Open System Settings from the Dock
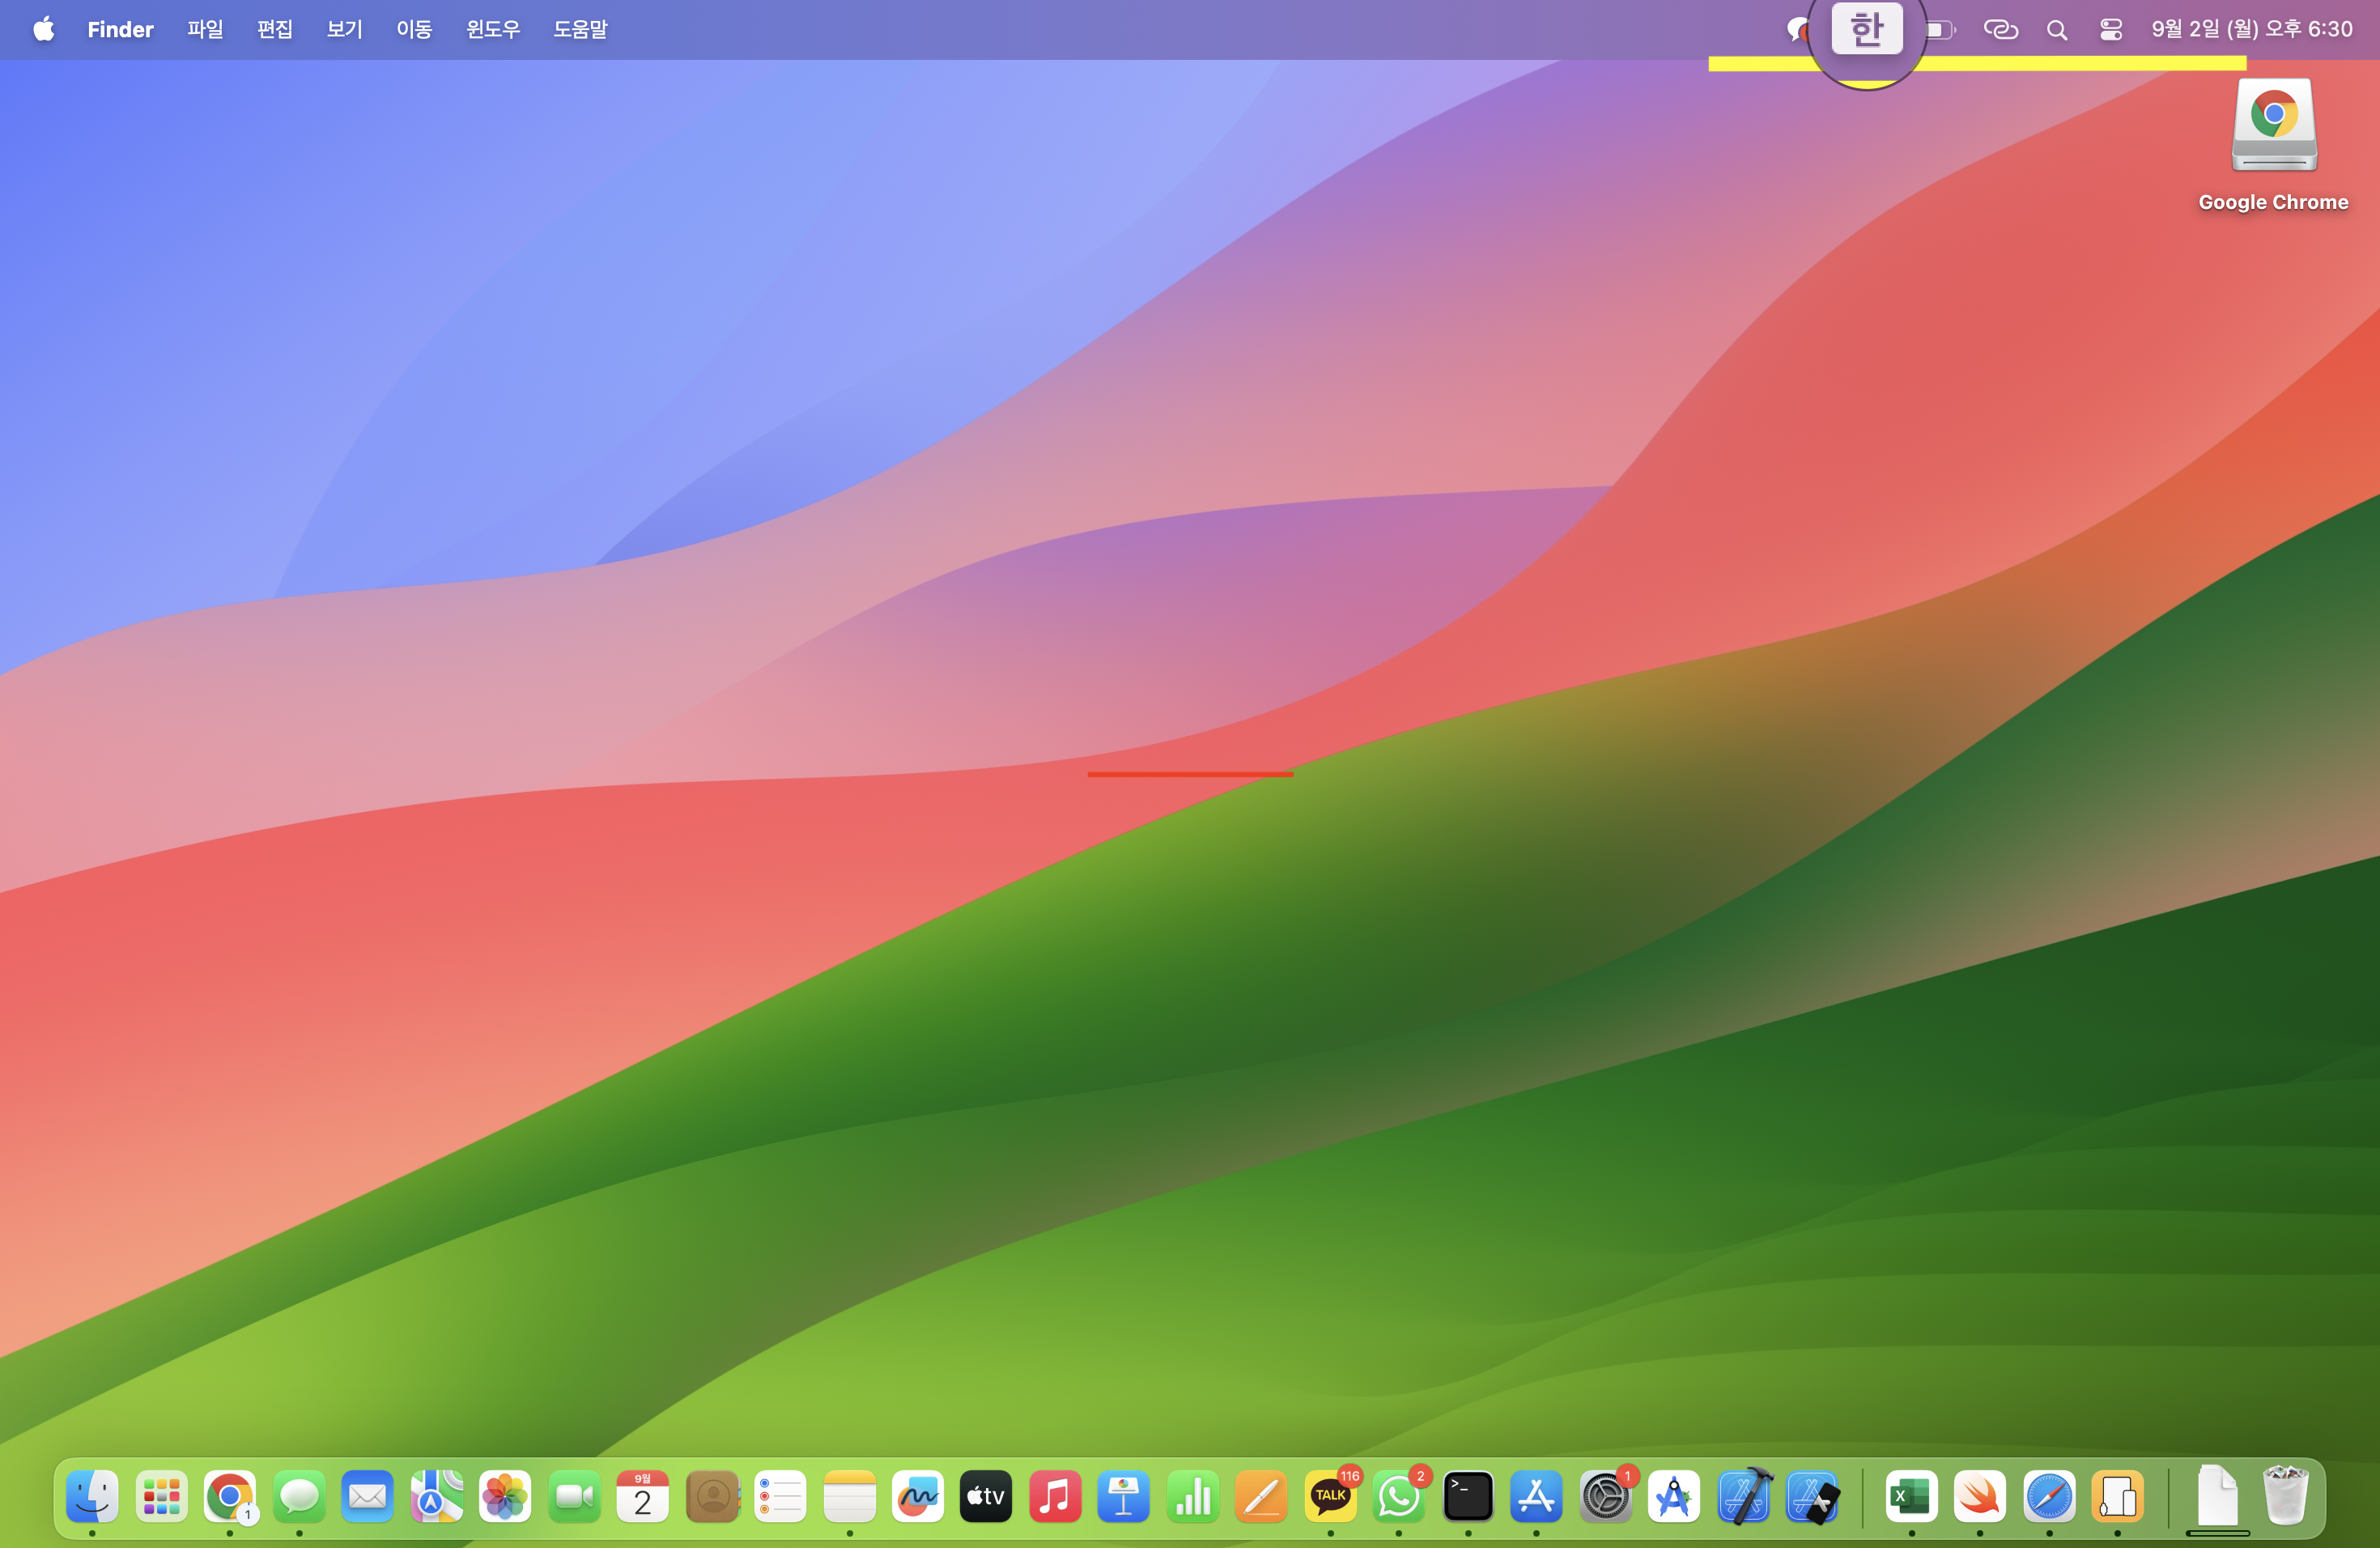Screen dimensions: 2380x1548 click(x=1605, y=1497)
